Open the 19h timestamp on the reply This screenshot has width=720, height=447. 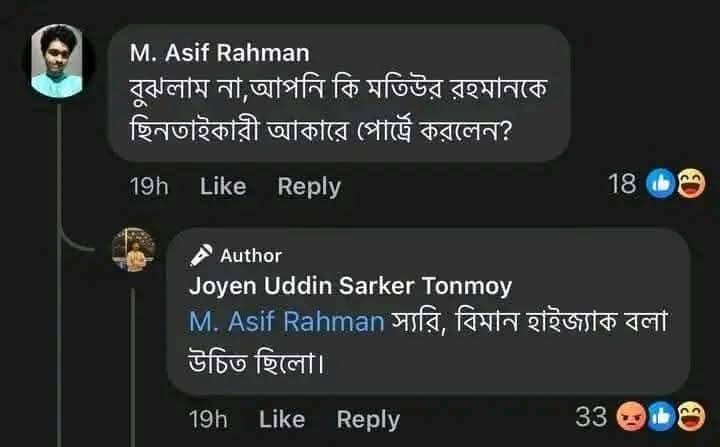(209, 419)
